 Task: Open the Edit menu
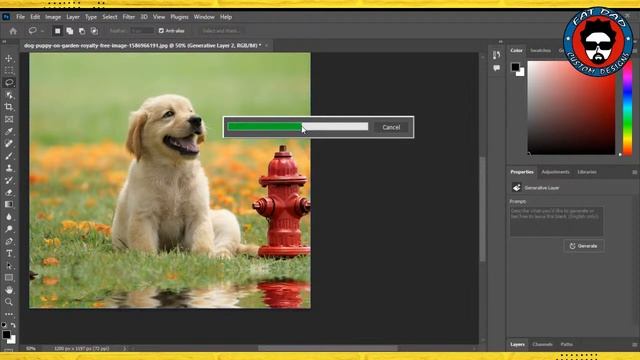click(35, 17)
